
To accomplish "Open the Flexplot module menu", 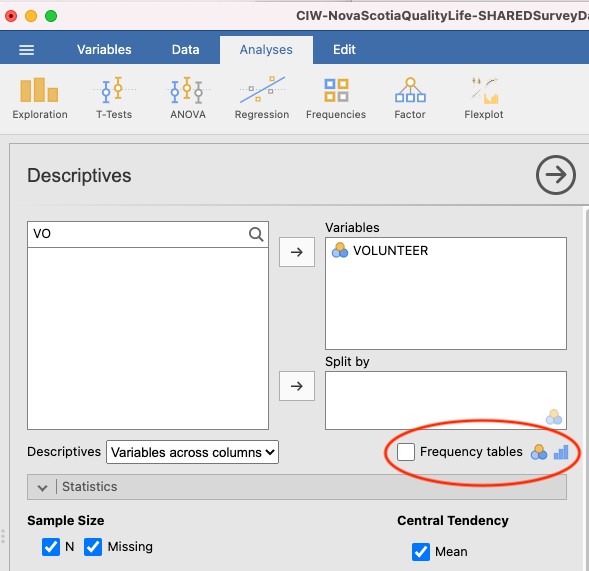I will click(483, 98).
